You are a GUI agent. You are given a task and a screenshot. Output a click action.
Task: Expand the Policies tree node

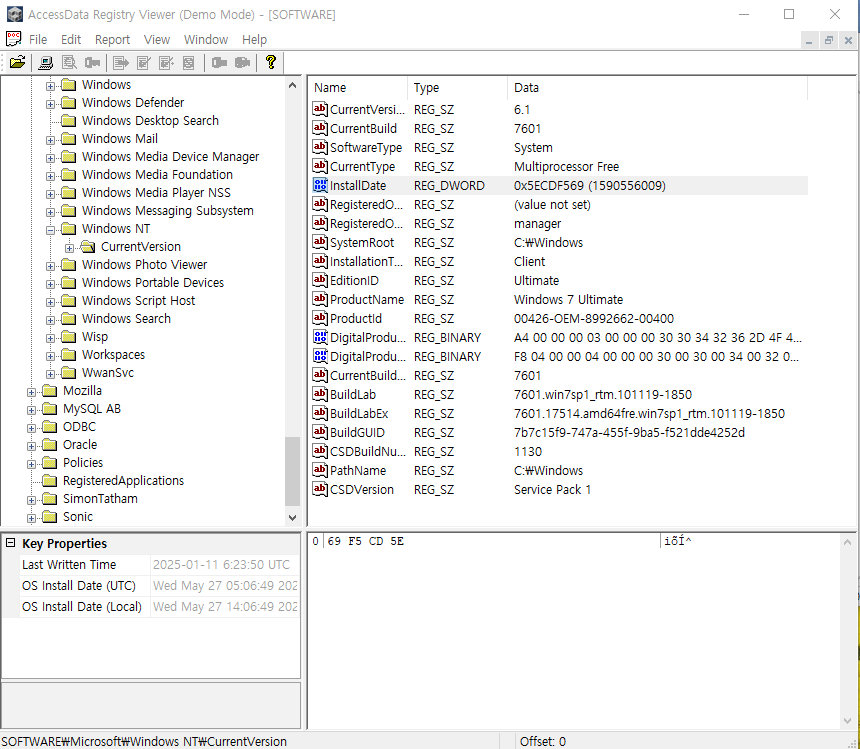pyautogui.click(x=31, y=464)
